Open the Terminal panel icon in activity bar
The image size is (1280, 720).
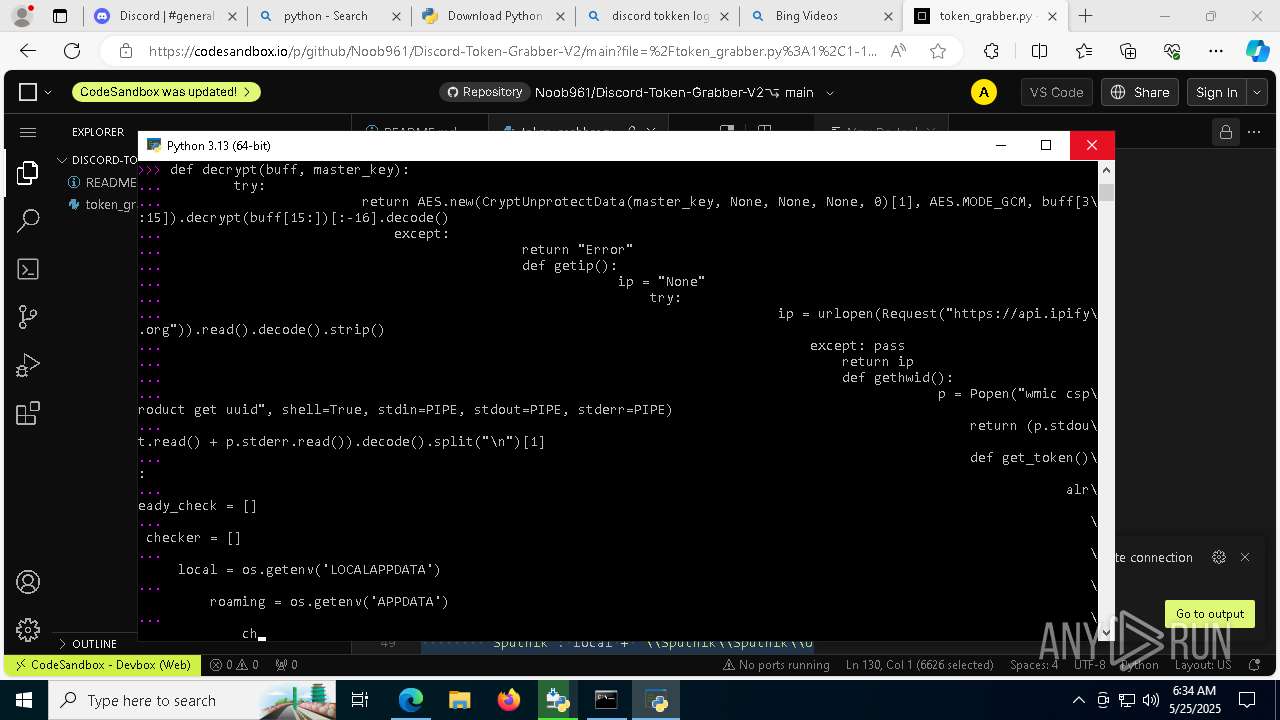[28, 269]
